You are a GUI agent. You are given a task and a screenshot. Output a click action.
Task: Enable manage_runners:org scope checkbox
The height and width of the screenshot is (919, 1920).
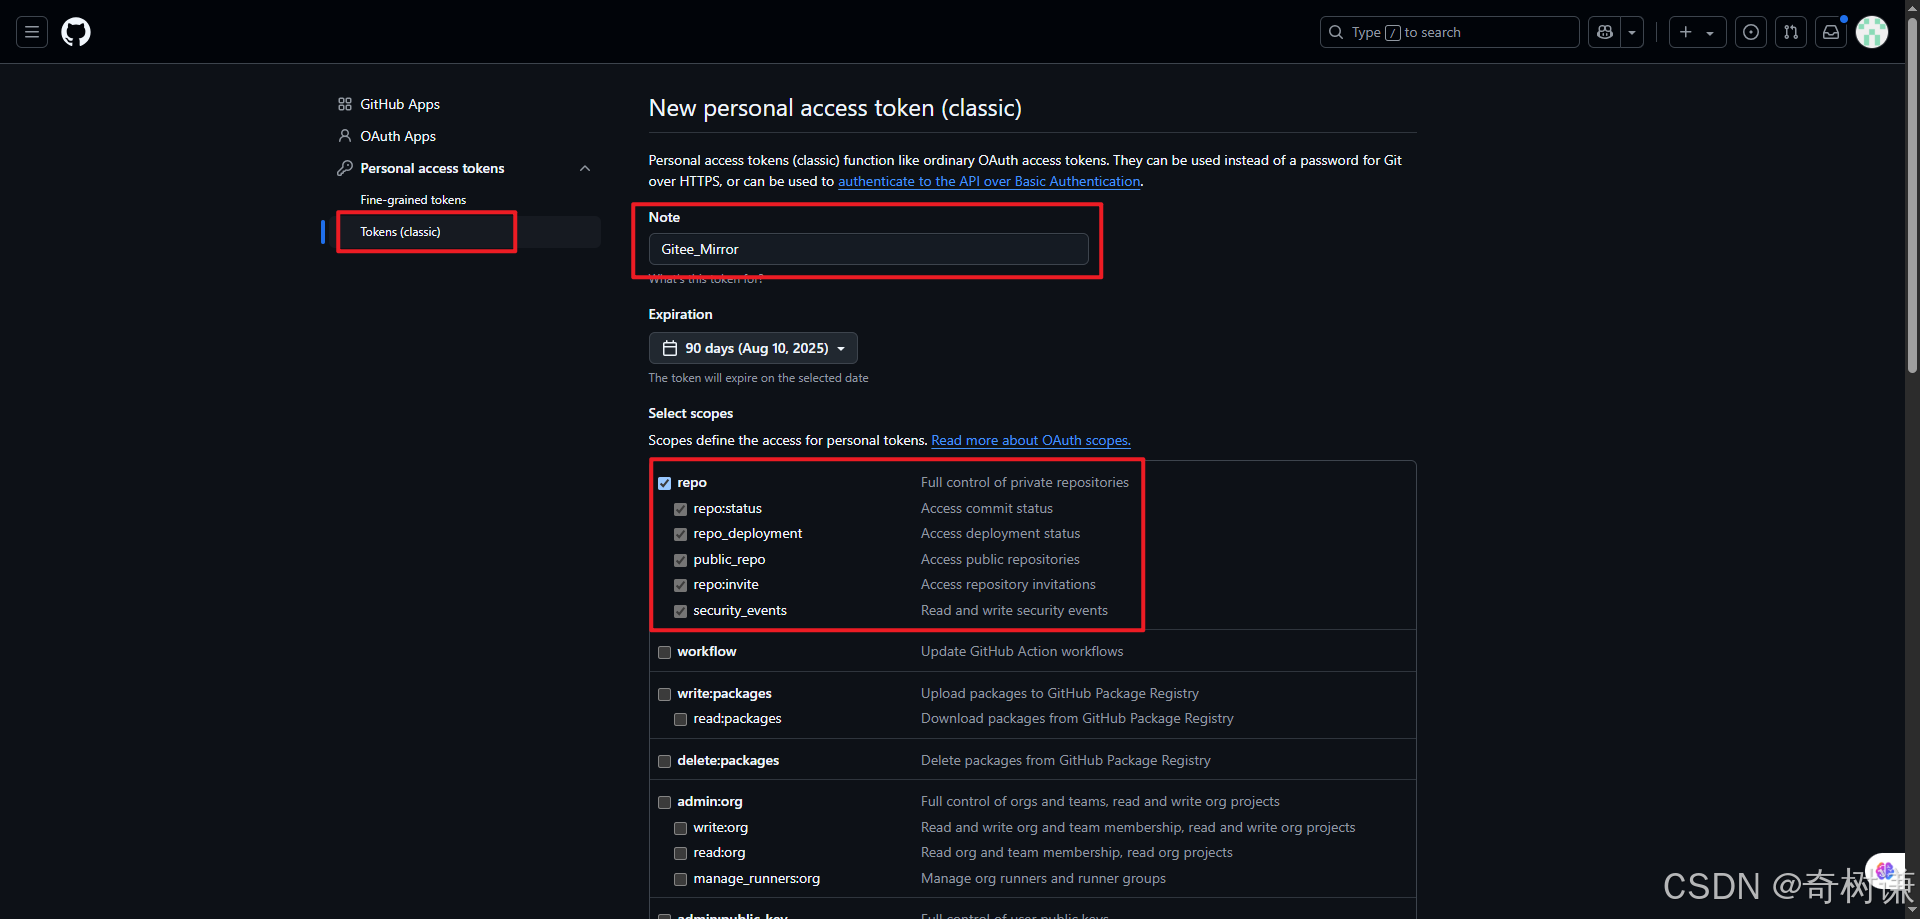tap(680, 879)
